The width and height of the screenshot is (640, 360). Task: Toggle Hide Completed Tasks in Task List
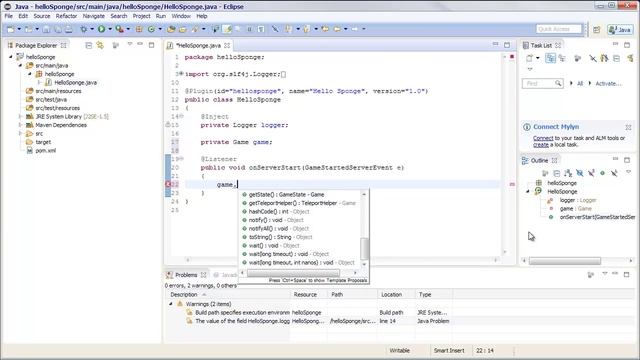point(593,58)
